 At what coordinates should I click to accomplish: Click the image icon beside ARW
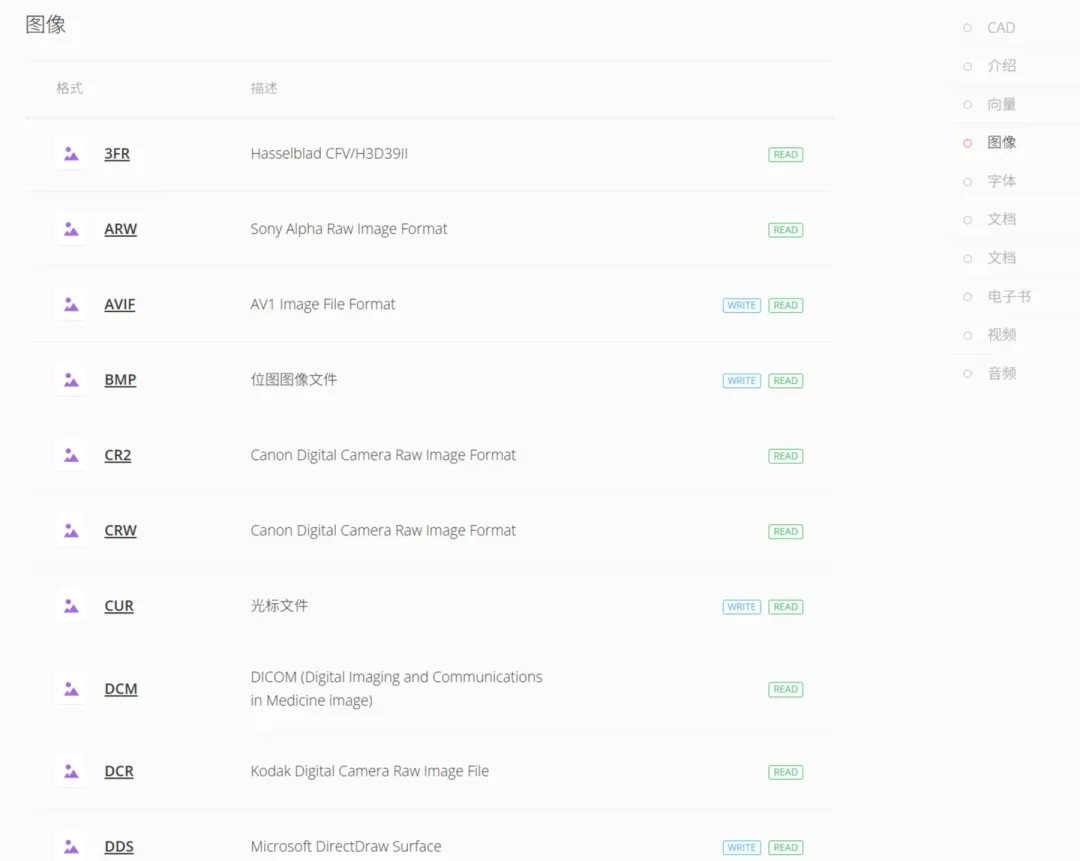point(71,229)
